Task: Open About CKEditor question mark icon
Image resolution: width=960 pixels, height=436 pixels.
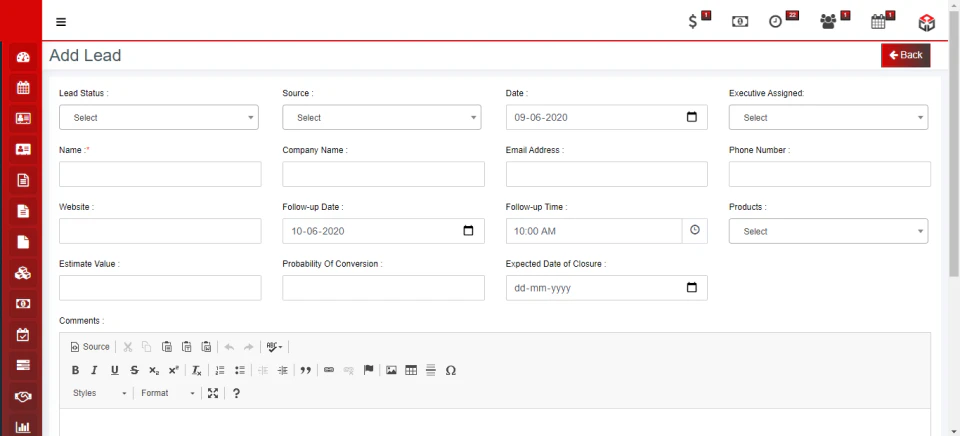Action: click(236, 393)
